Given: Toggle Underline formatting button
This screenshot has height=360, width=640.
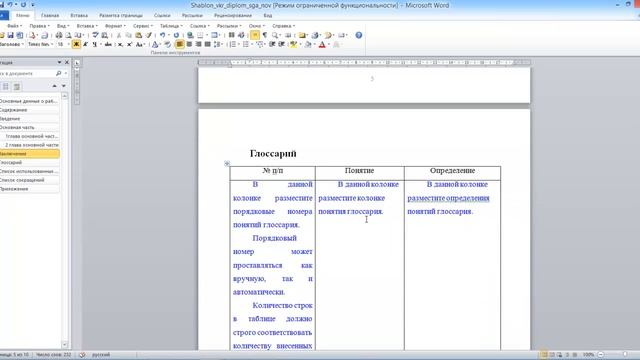Looking at the screenshot, I should pos(95,44).
